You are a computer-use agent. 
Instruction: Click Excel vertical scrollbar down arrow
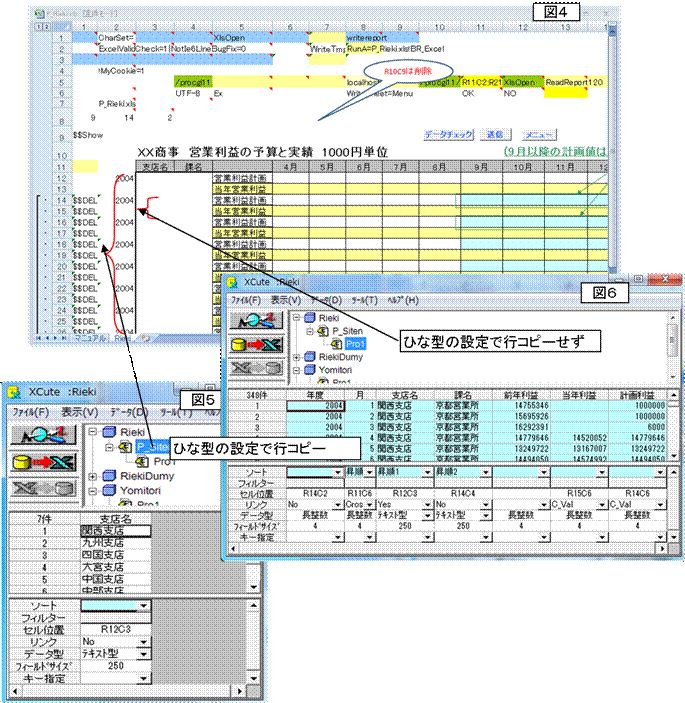[612, 268]
